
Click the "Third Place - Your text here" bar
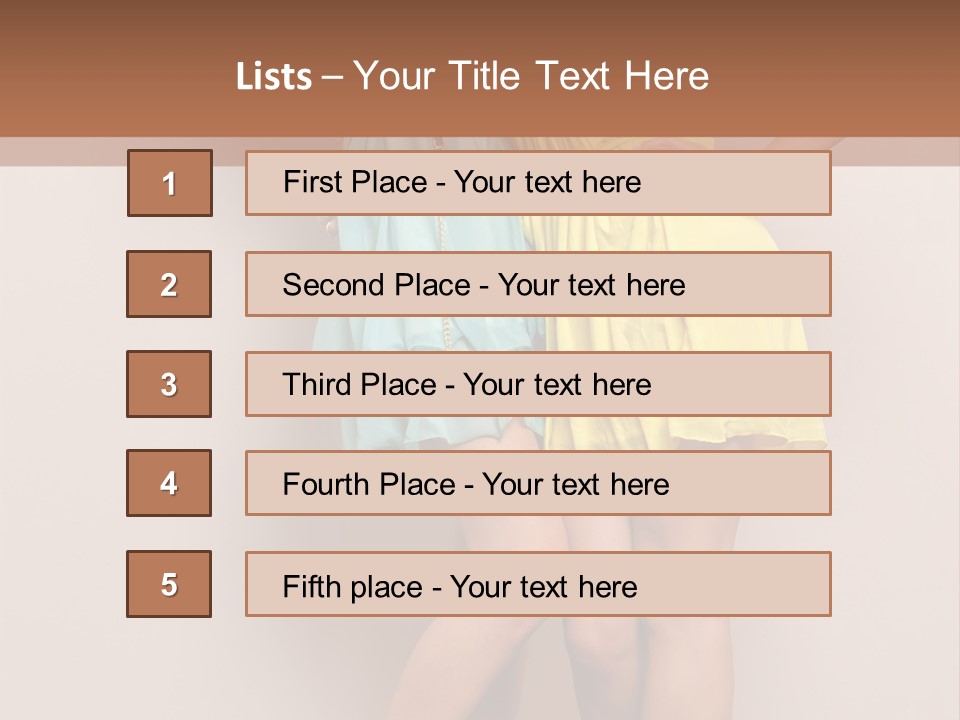pos(538,384)
